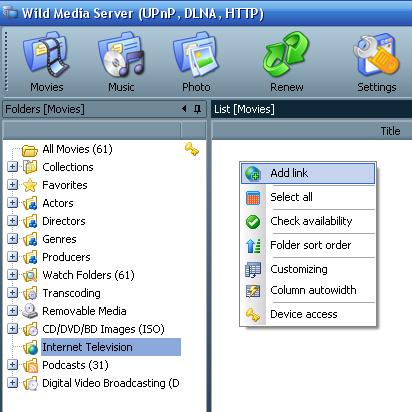Click the globe icon next to Add link
The height and width of the screenshot is (412, 412).
(253, 173)
